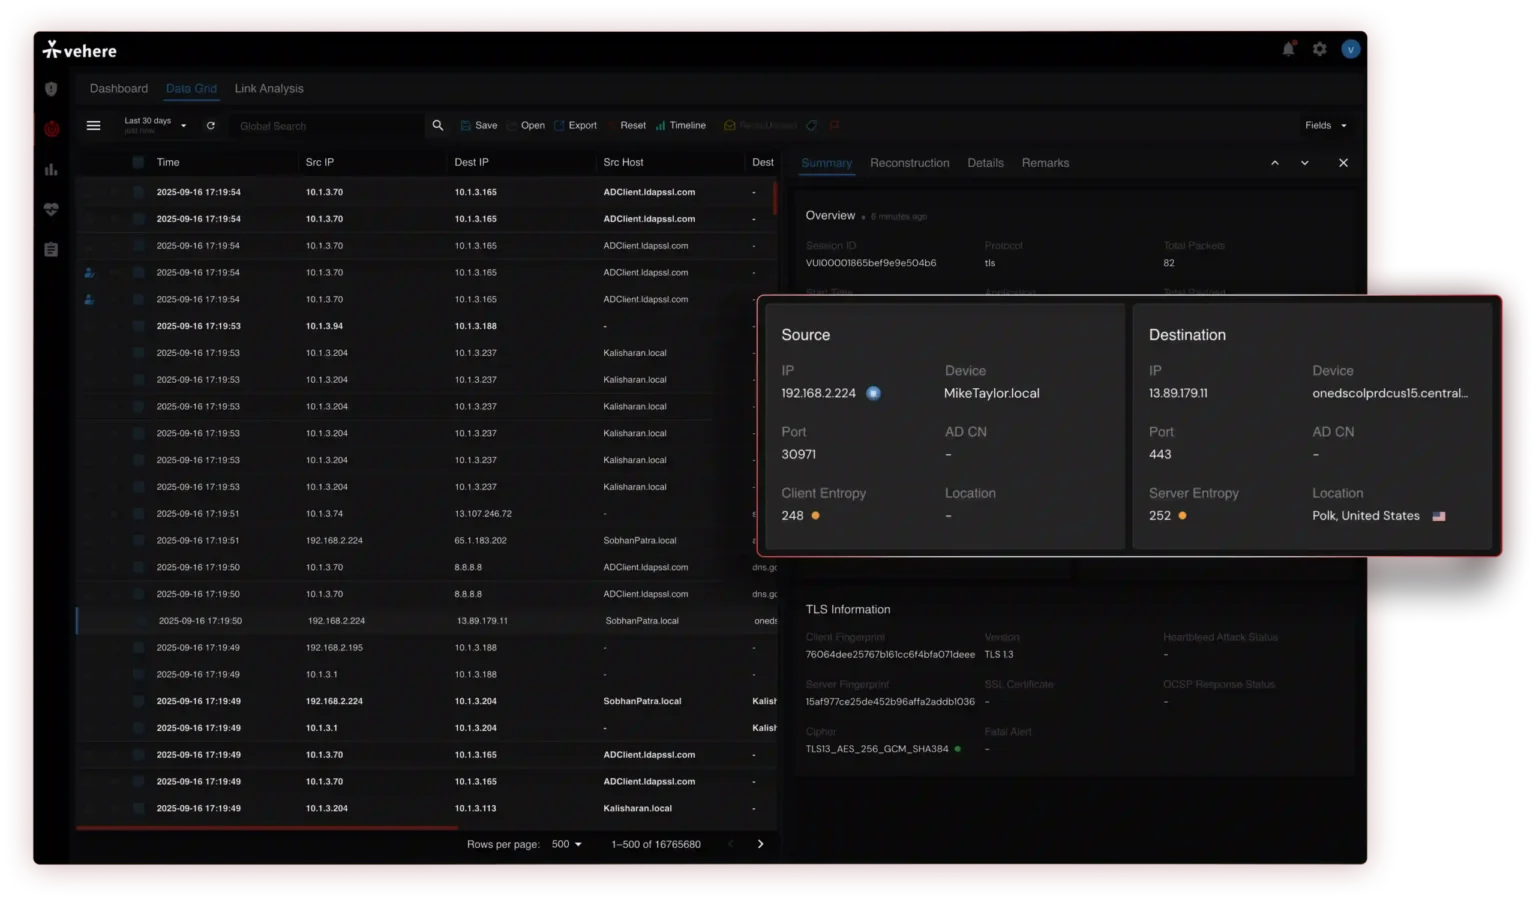
Task: Open the notifications bell
Action: click(1289, 49)
